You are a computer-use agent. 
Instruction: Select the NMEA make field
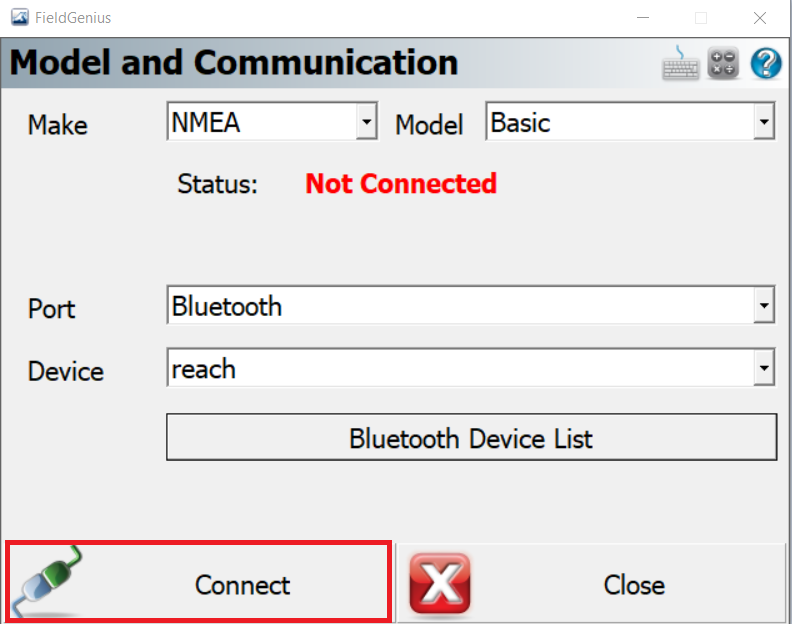272,121
